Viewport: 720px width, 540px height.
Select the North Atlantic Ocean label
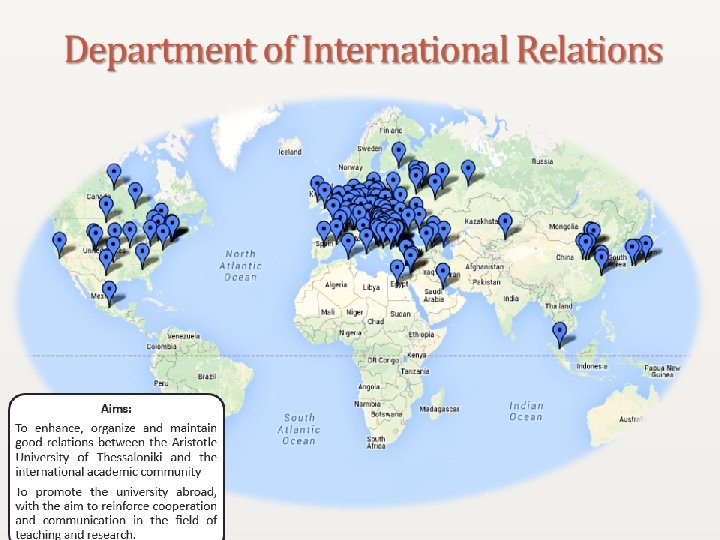pyautogui.click(x=240, y=265)
